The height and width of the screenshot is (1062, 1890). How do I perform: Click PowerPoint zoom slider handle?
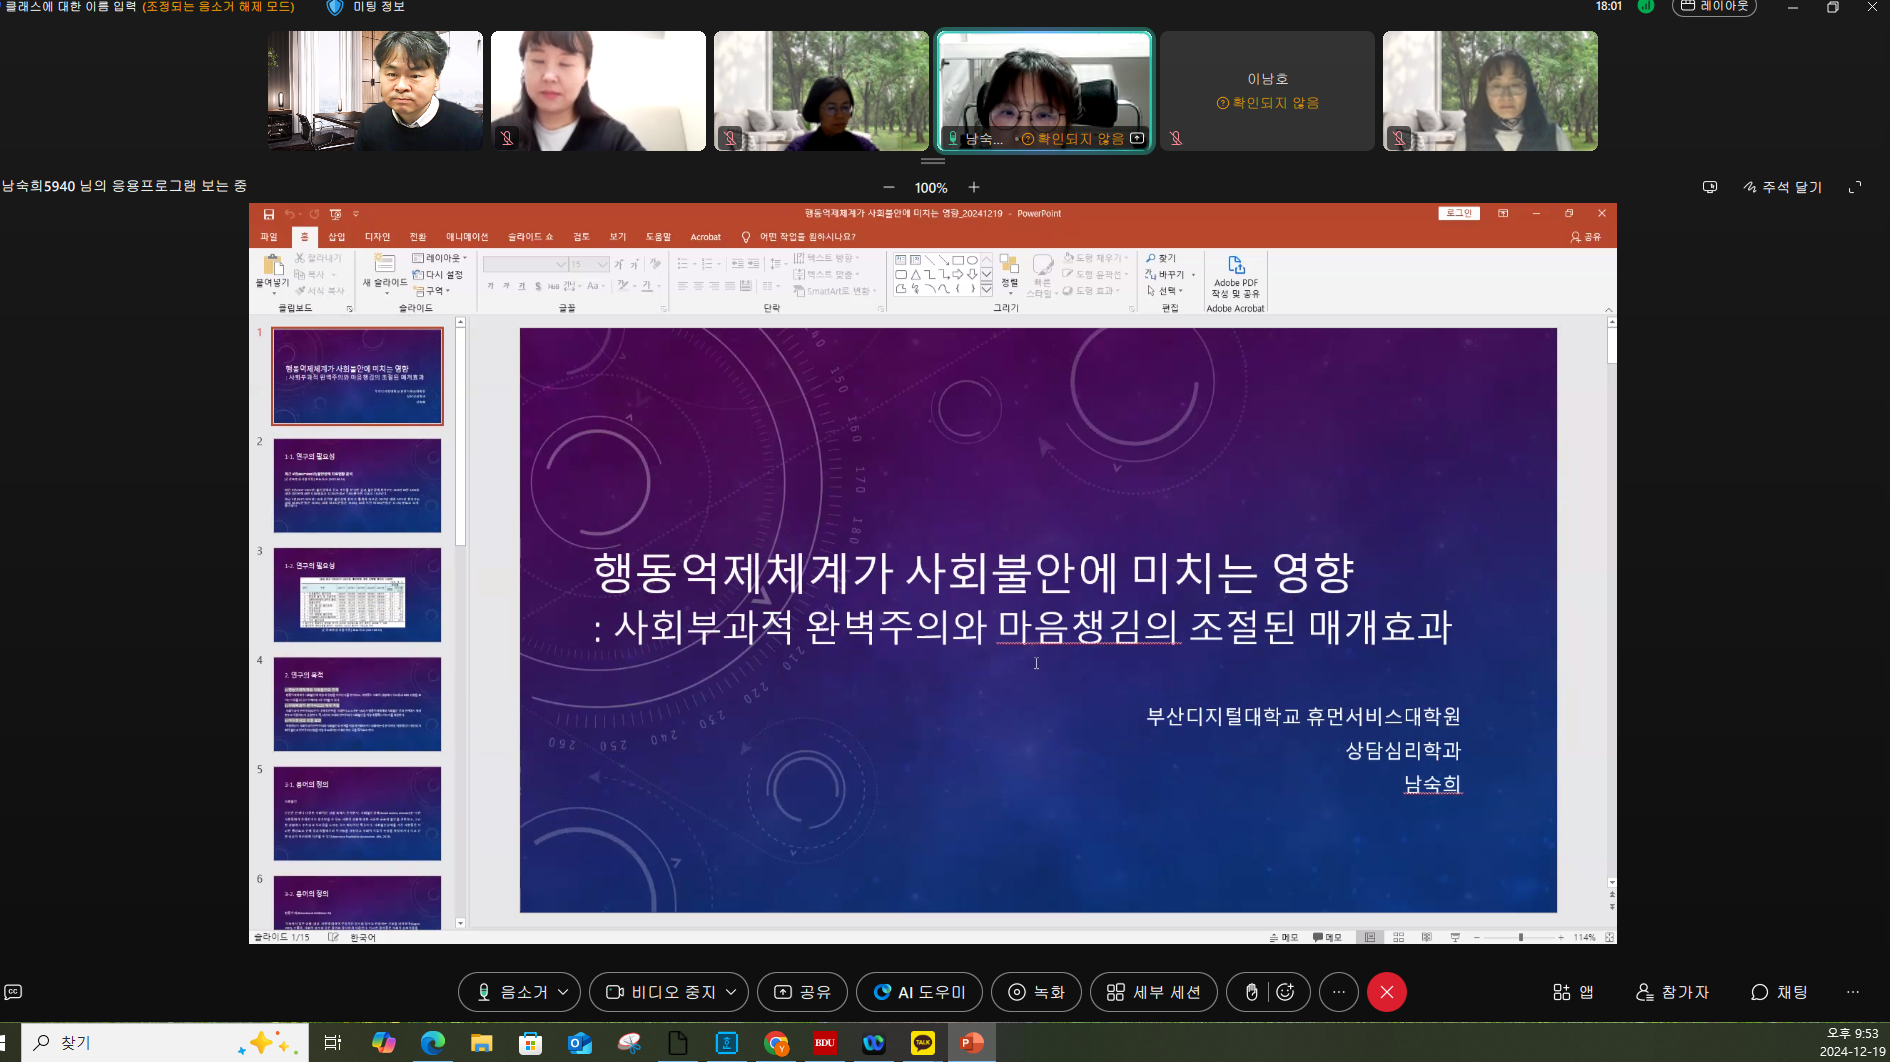(x=1520, y=937)
